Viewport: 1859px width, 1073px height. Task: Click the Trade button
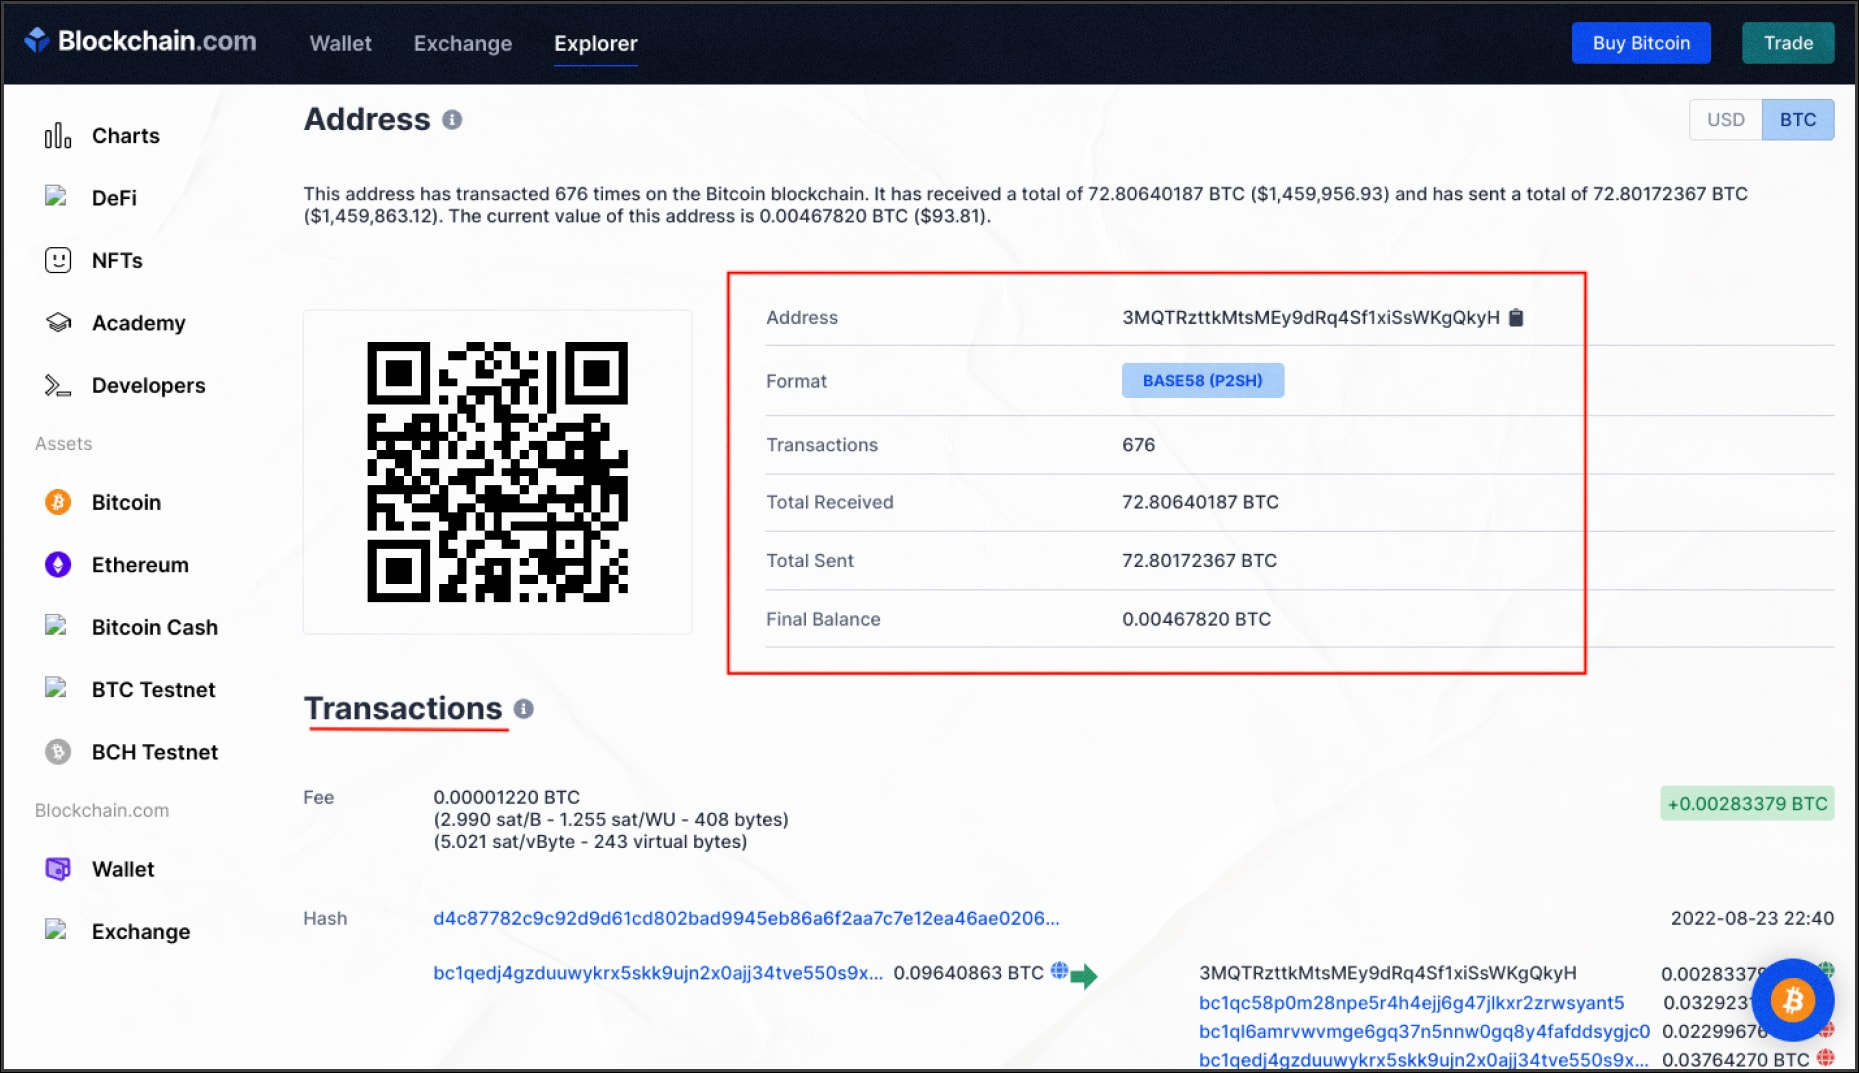point(1788,43)
